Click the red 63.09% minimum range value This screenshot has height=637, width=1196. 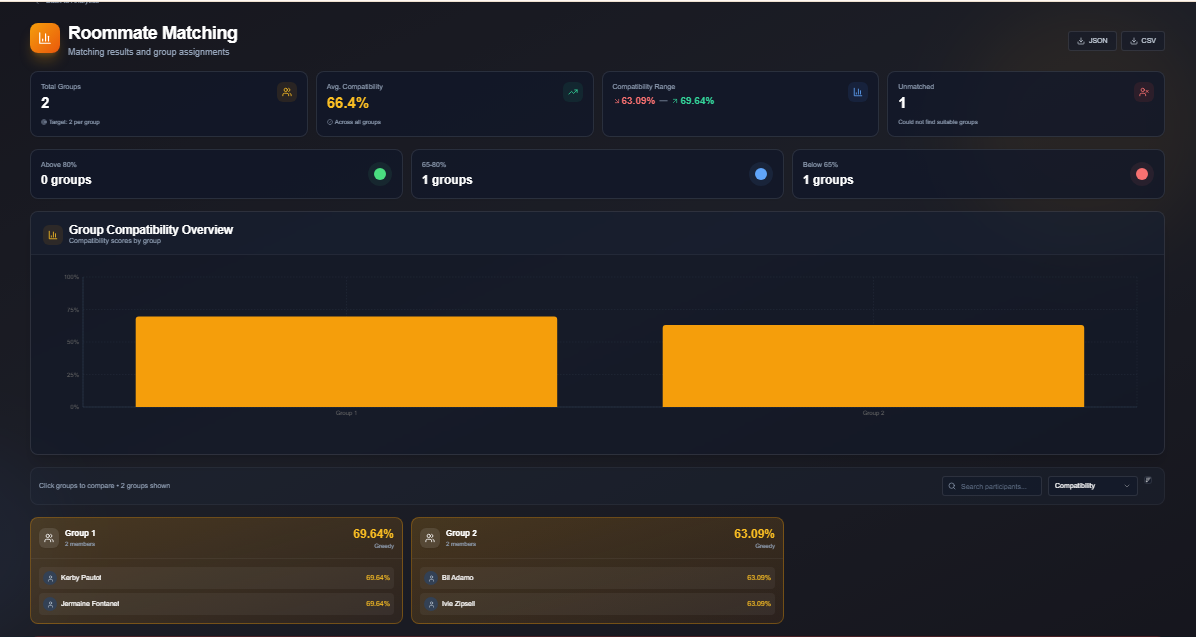coord(638,101)
